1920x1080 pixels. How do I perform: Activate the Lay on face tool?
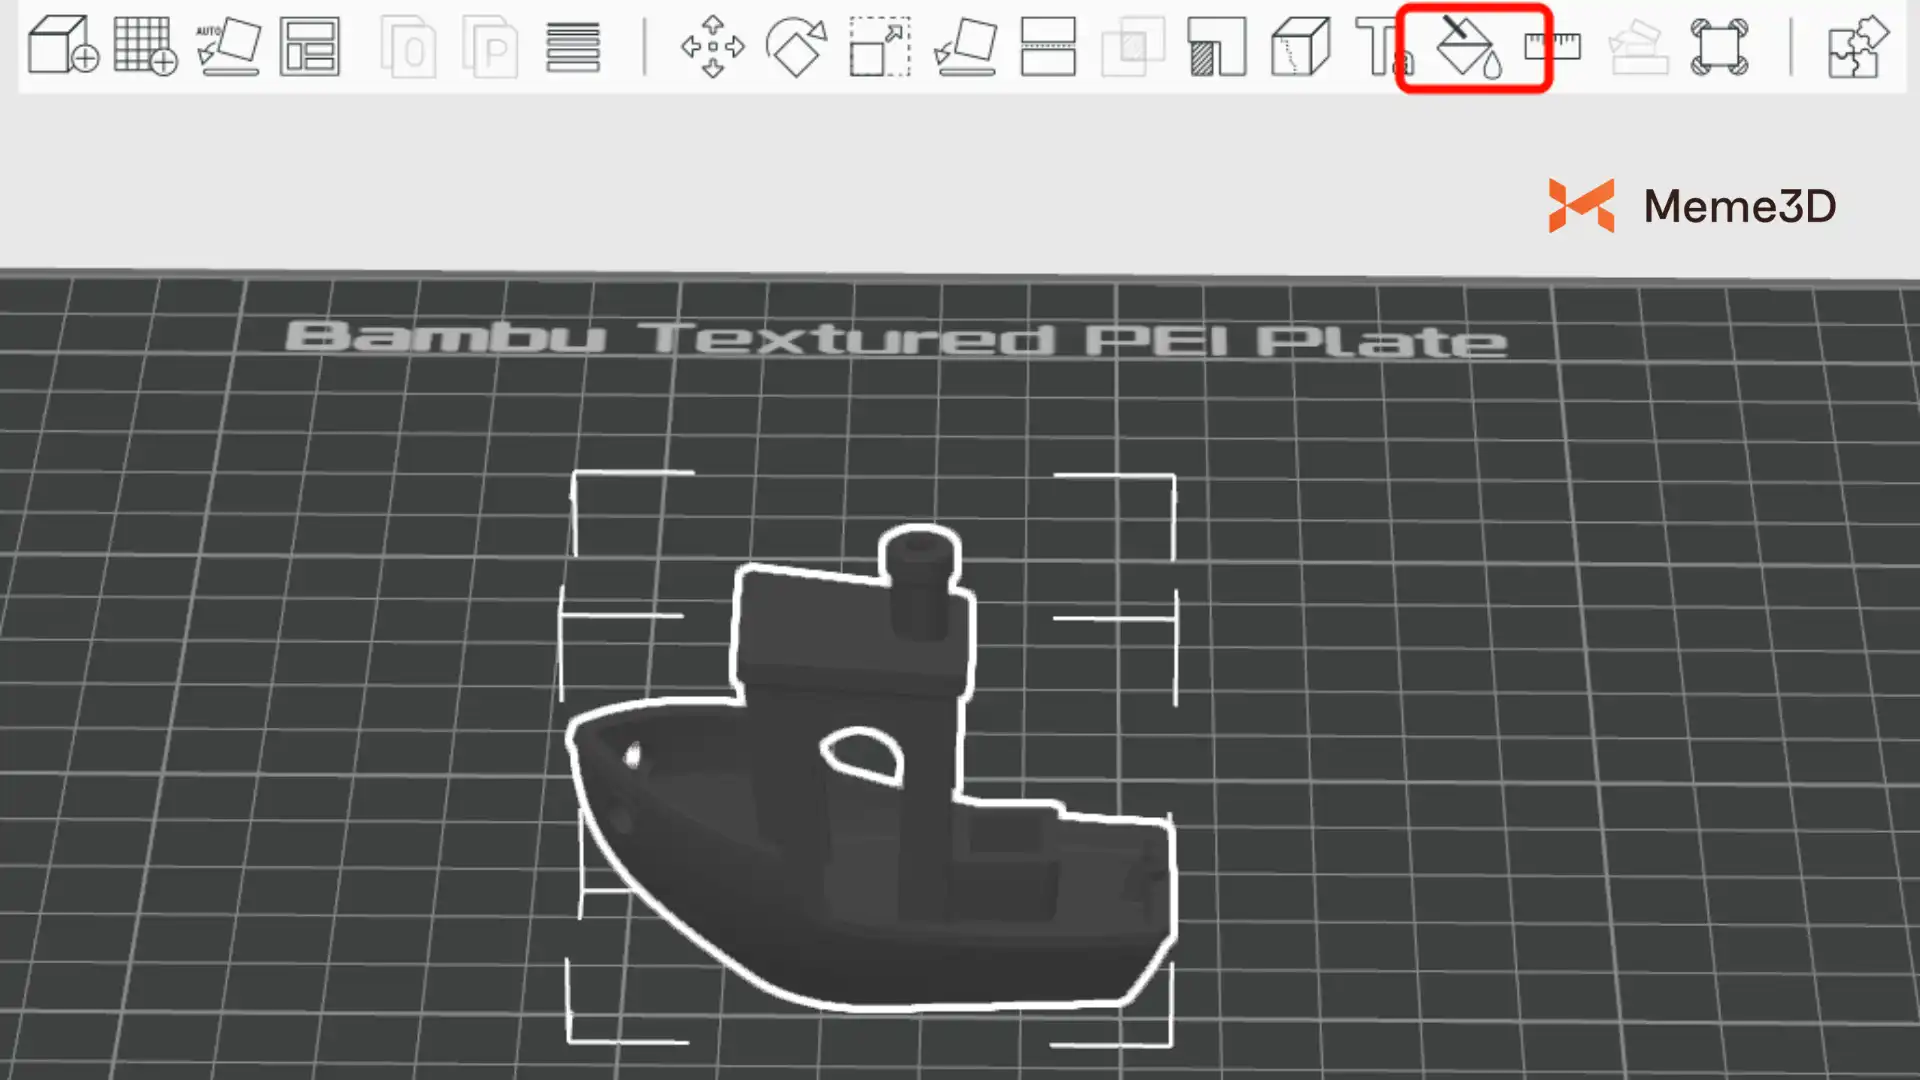[x=965, y=46]
